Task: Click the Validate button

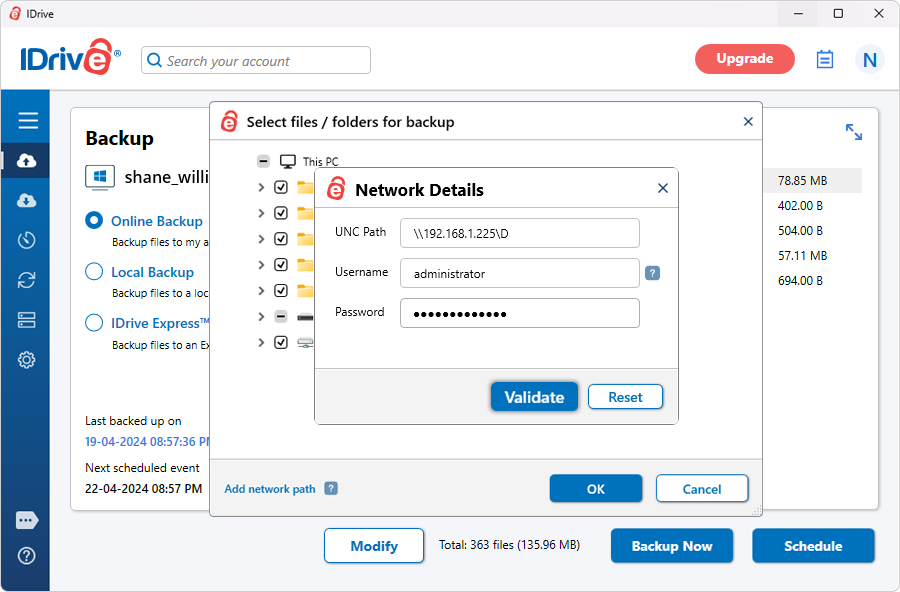Action: click(x=534, y=397)
